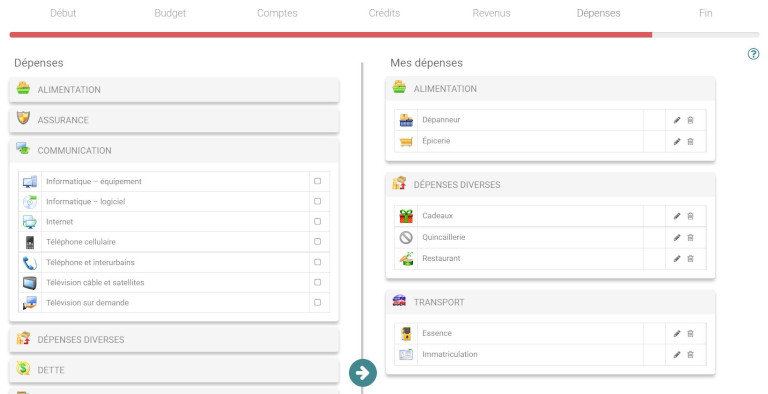Click the Informatique – logiciel disc icon
This screenshot has height=394, width=768.
tap(30, 202)
